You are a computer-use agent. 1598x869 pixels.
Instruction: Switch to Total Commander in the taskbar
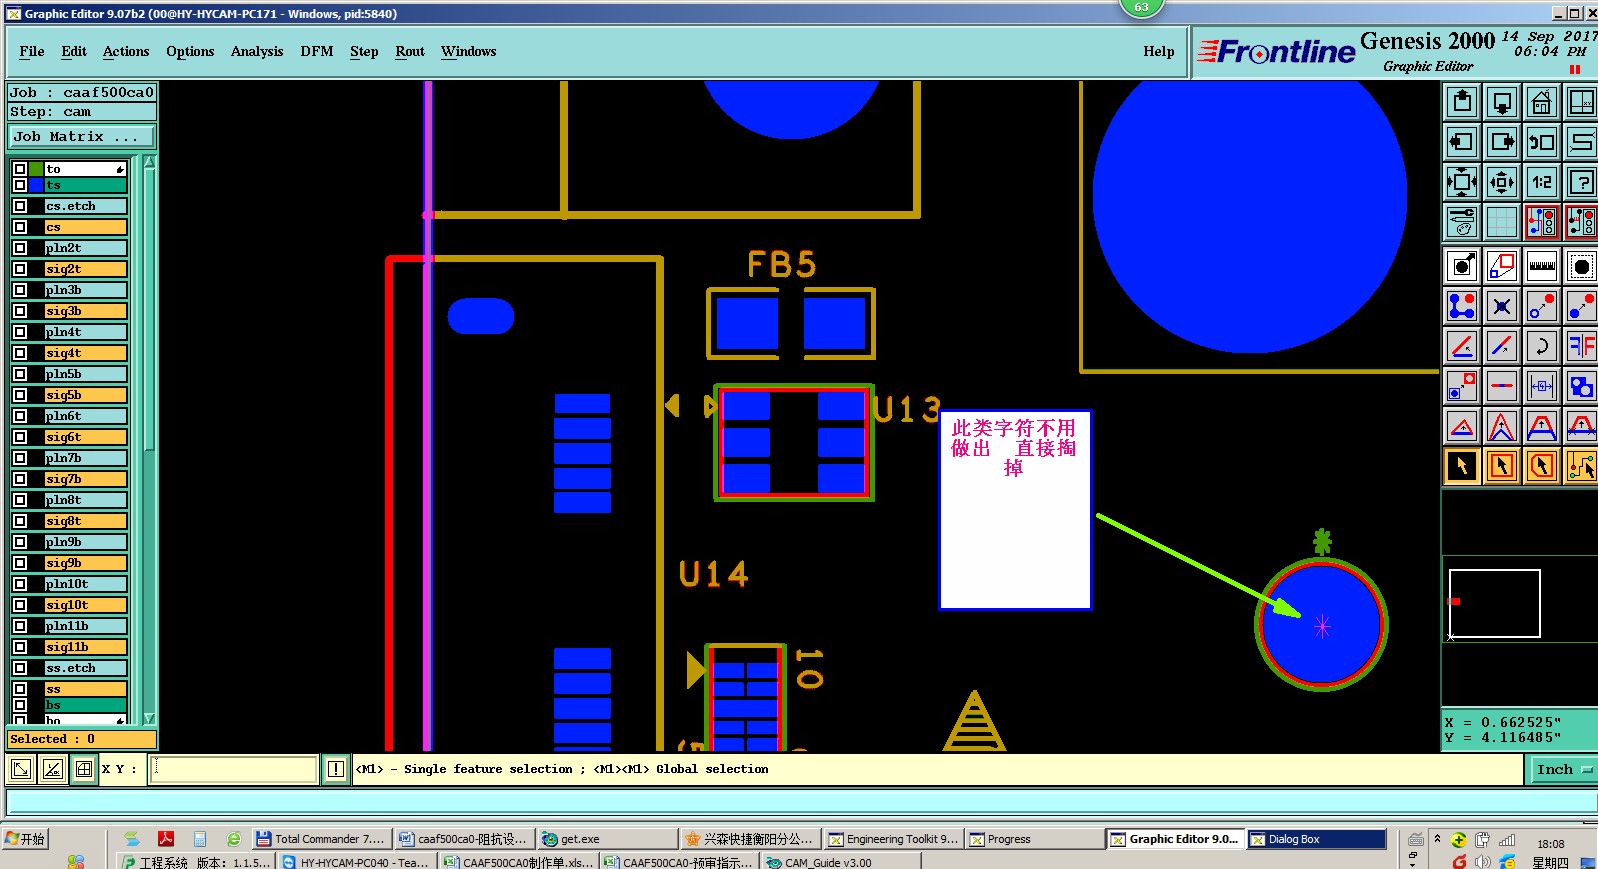point(320,839)
